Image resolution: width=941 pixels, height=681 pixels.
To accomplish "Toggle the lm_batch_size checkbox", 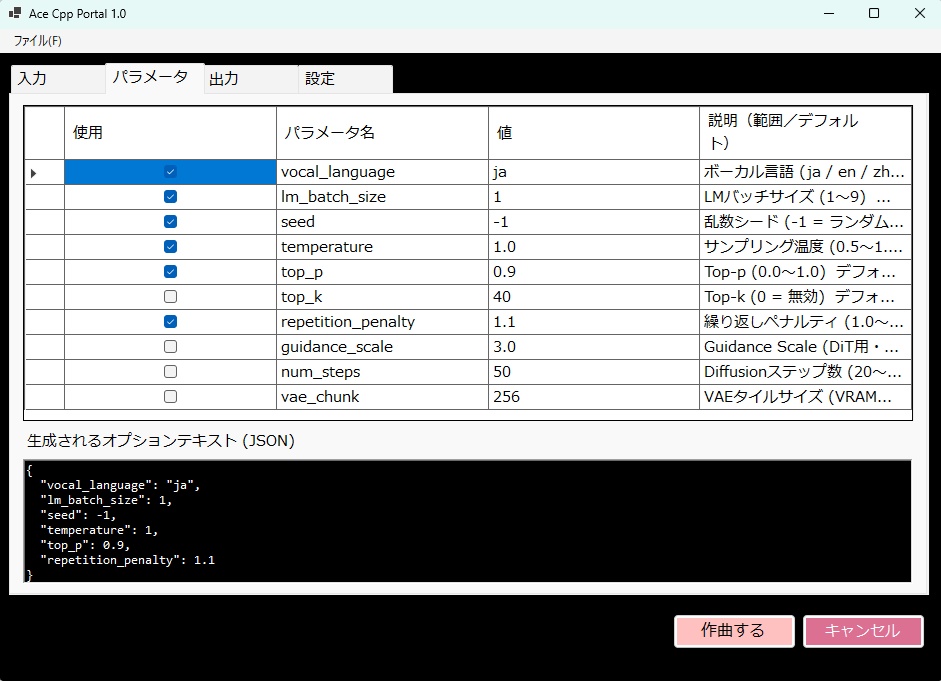I will click(x=170, y=197).
